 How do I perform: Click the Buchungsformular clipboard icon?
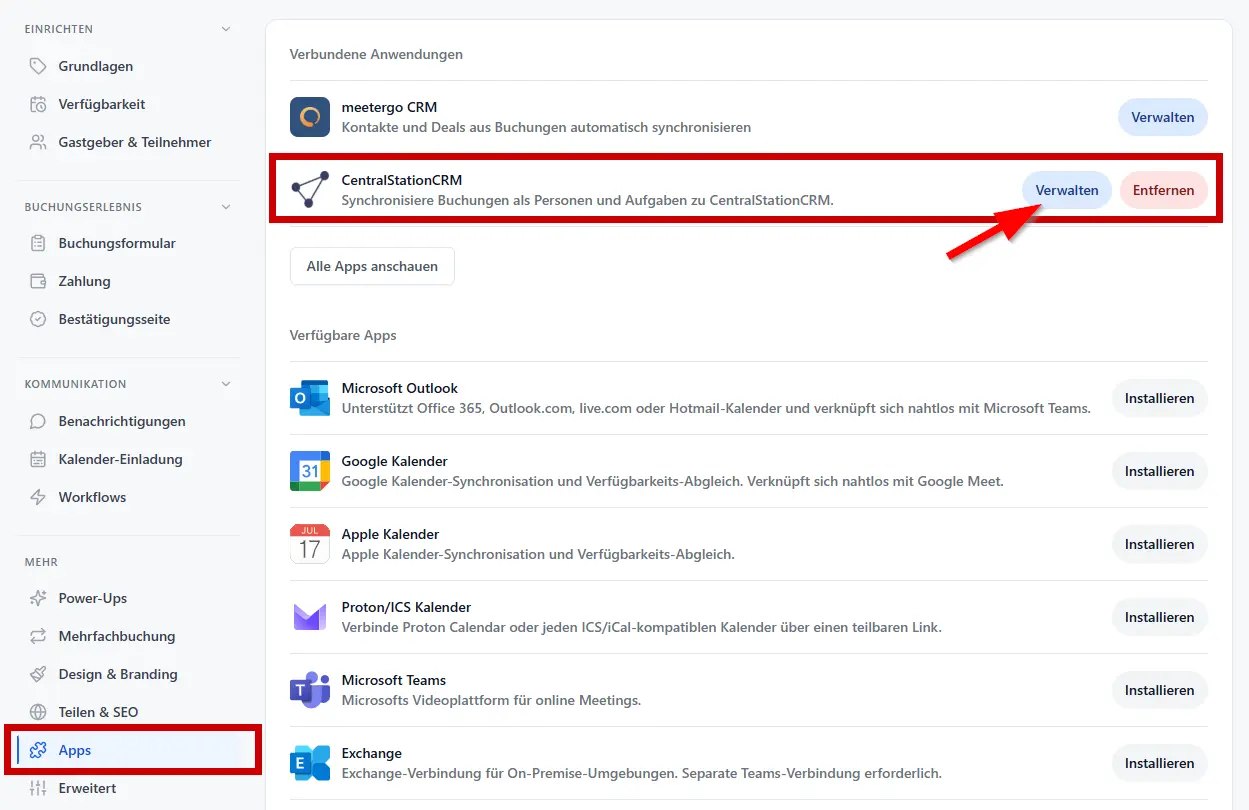click(x=38, y=243)
